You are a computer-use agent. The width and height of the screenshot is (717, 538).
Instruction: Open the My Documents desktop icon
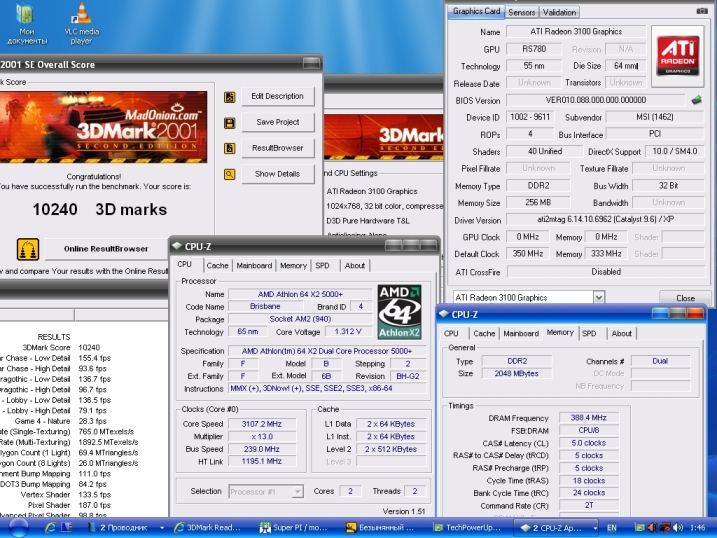pyautogui.click(x=26, y=23)
